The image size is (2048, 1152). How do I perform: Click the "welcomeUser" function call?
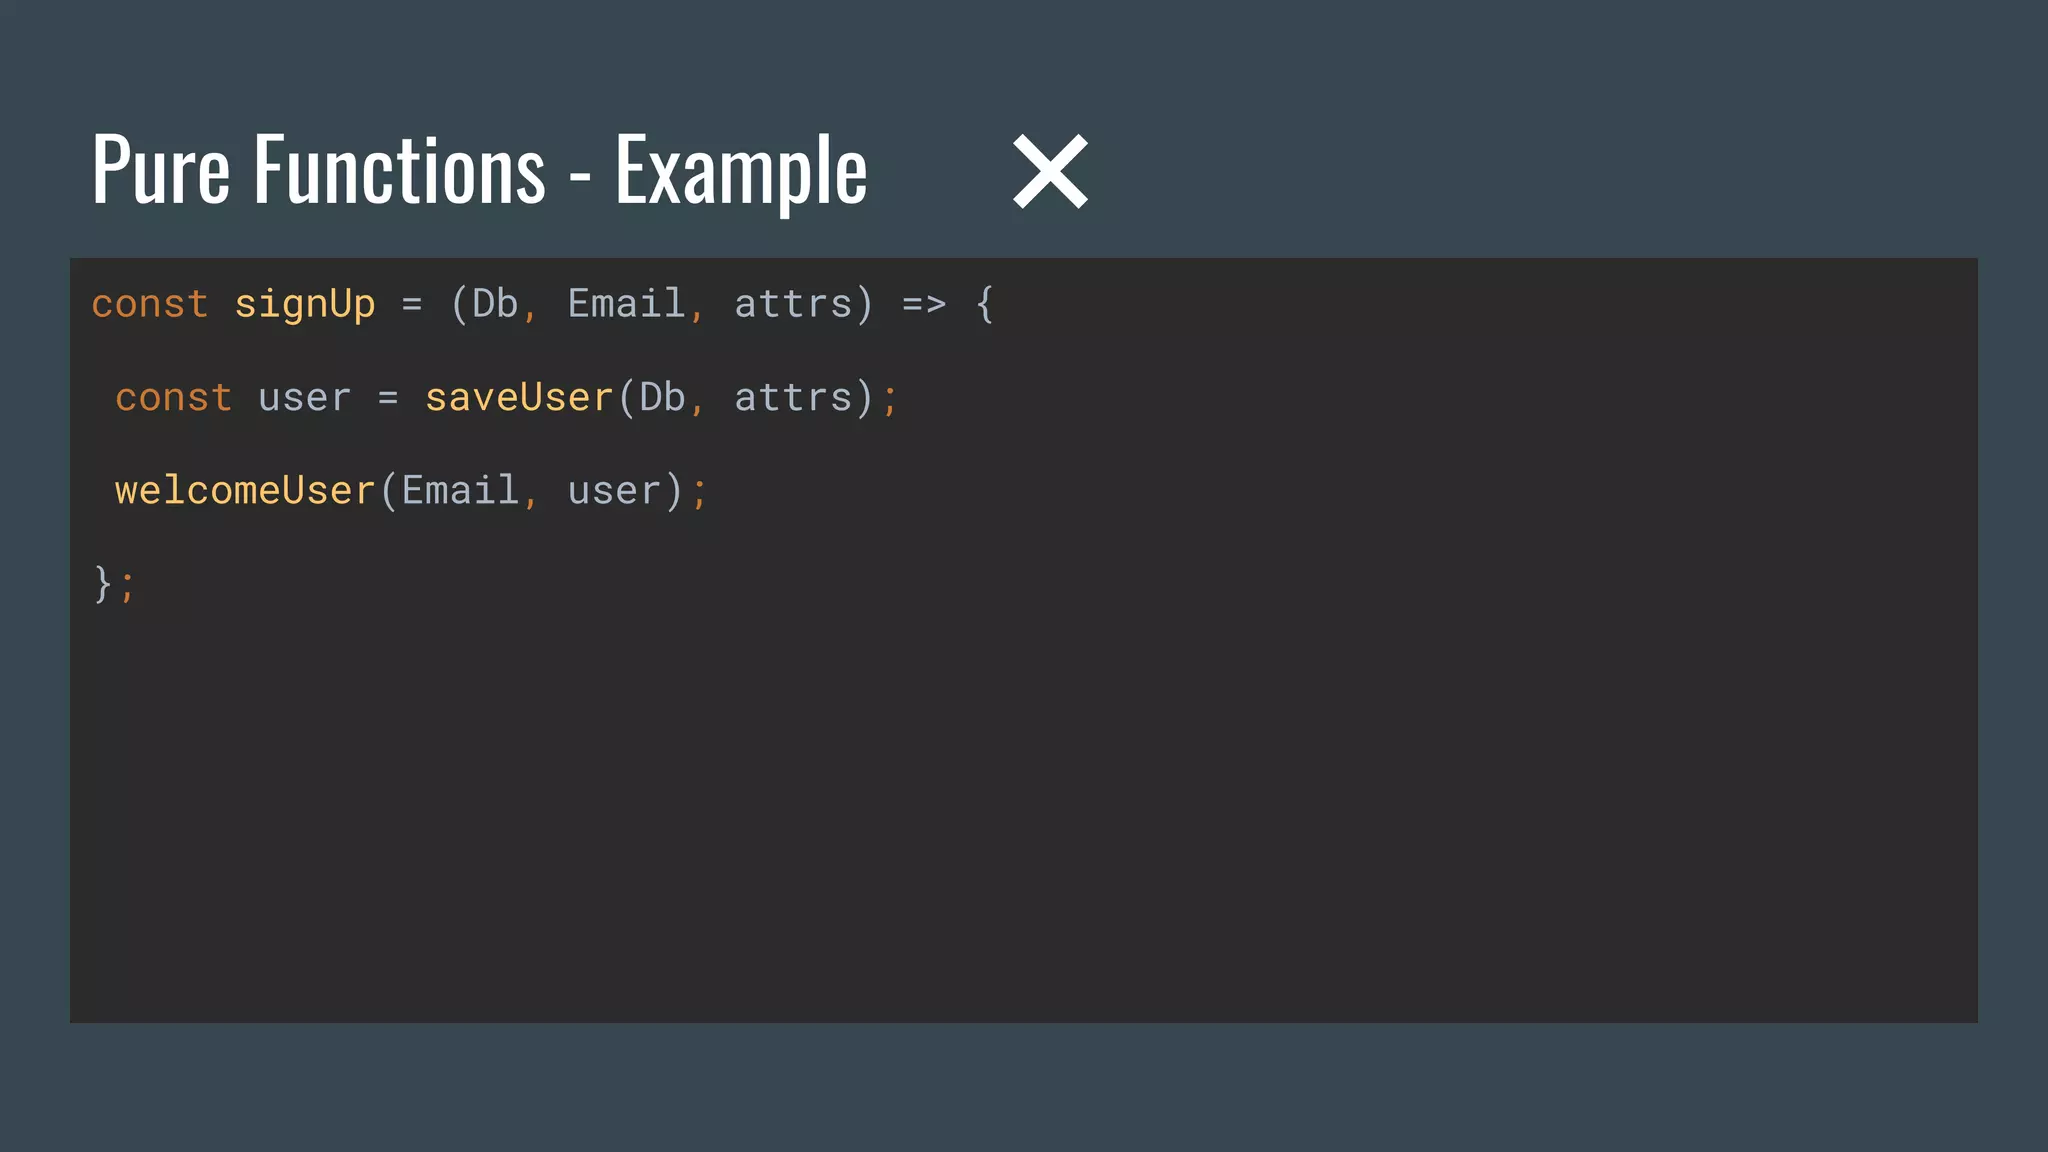pos(245,491)
